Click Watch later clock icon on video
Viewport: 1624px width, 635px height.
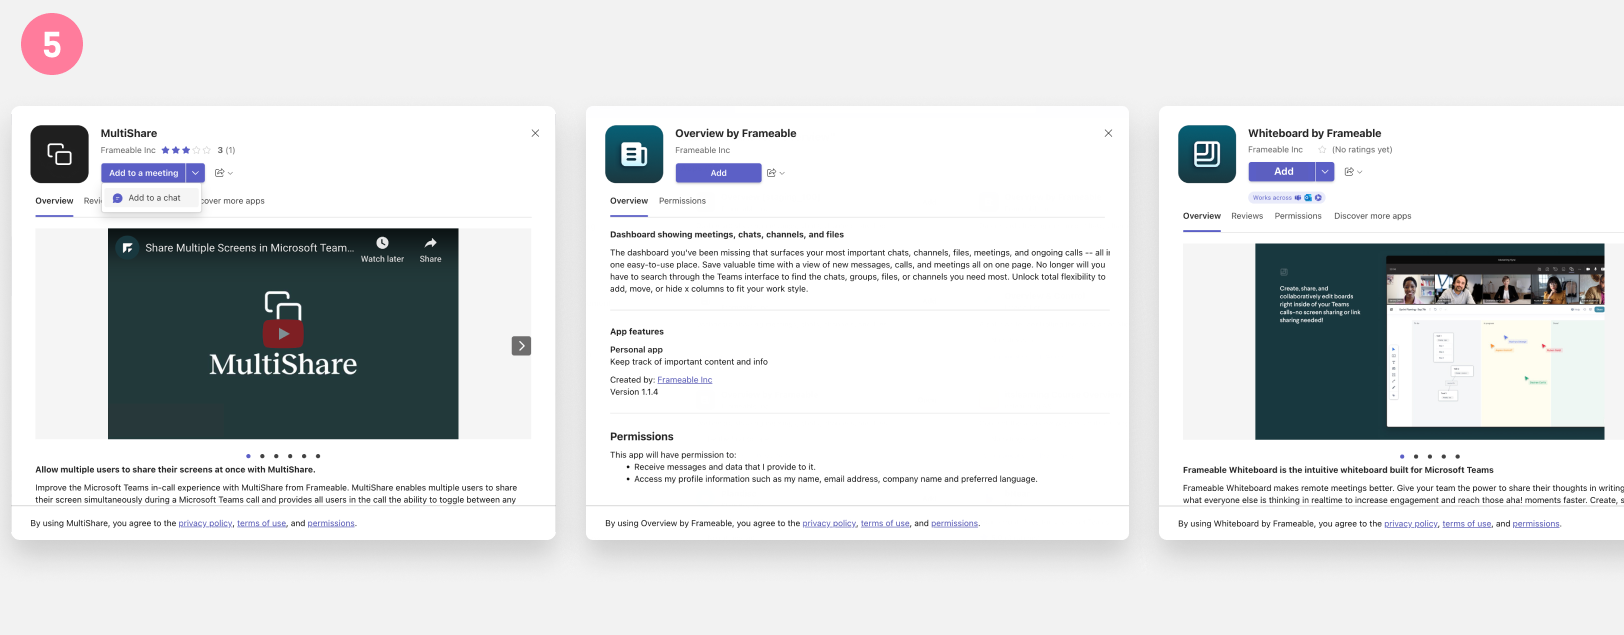[x=382, y=243]
